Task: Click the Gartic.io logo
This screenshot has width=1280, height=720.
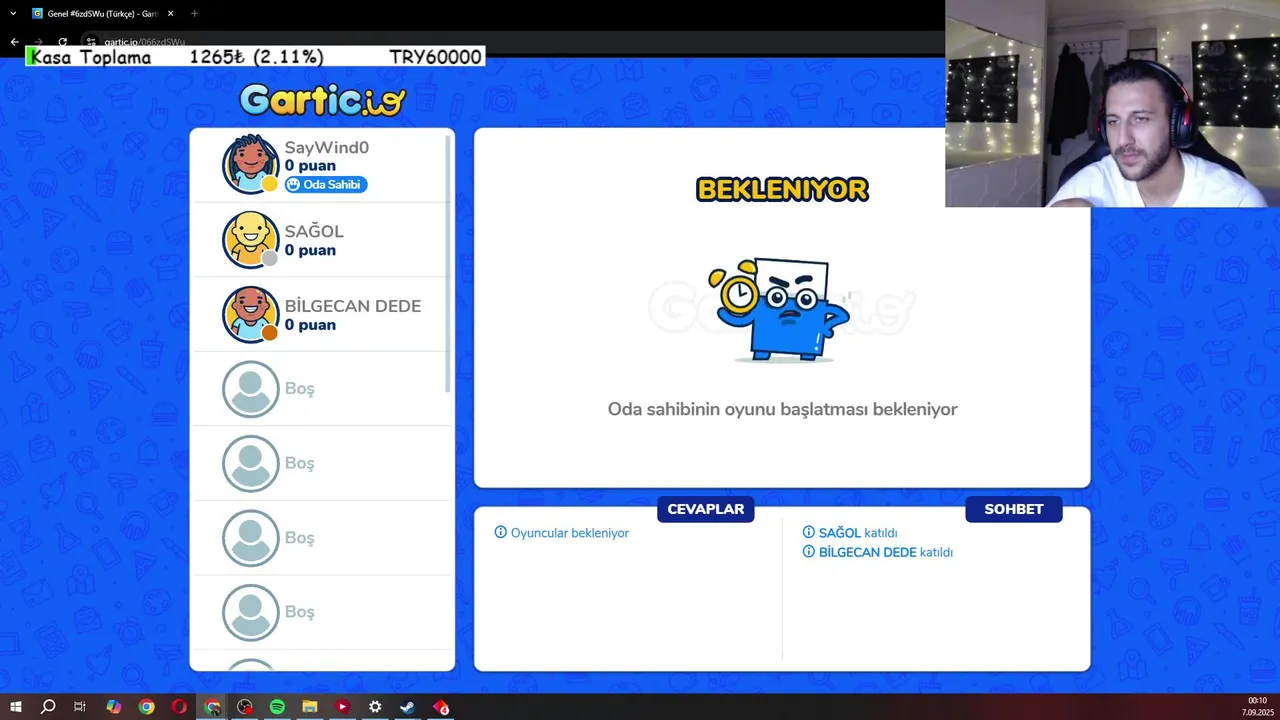Action: 322,100
